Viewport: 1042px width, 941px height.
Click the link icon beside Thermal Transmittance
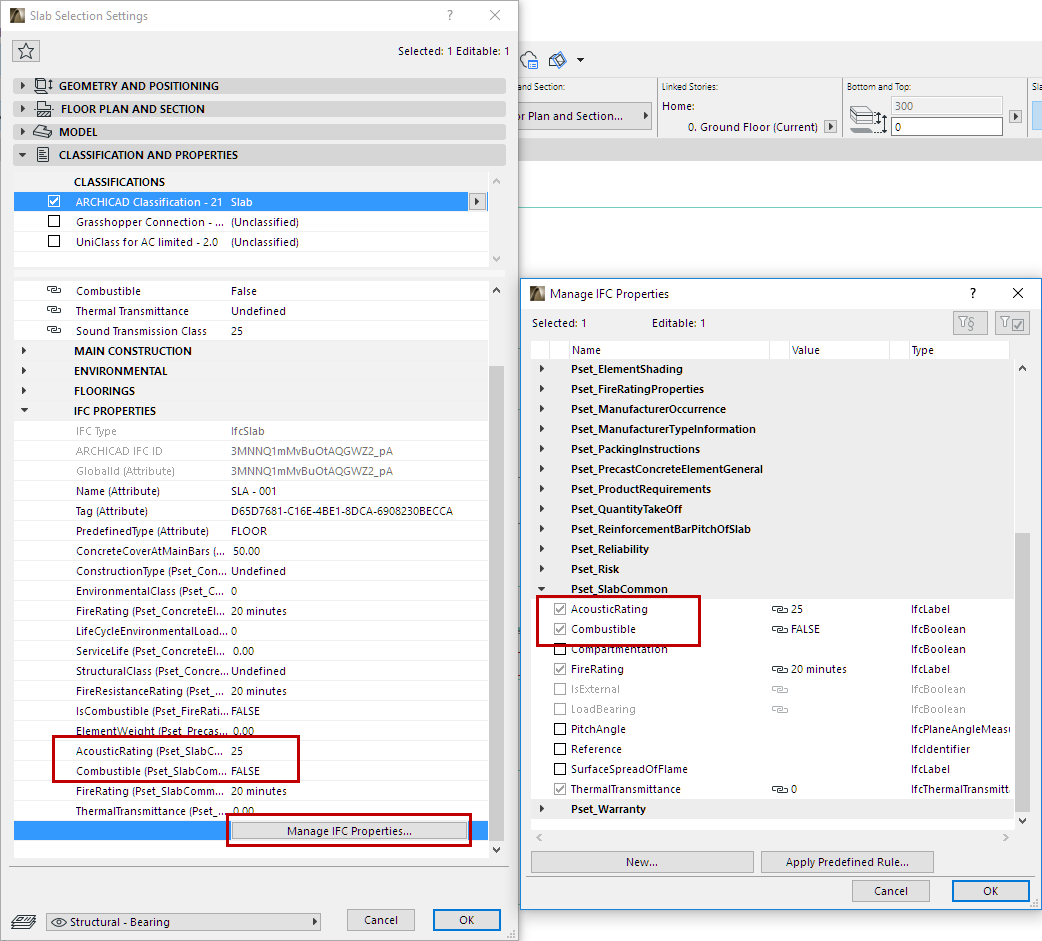[x=54, y=310]
